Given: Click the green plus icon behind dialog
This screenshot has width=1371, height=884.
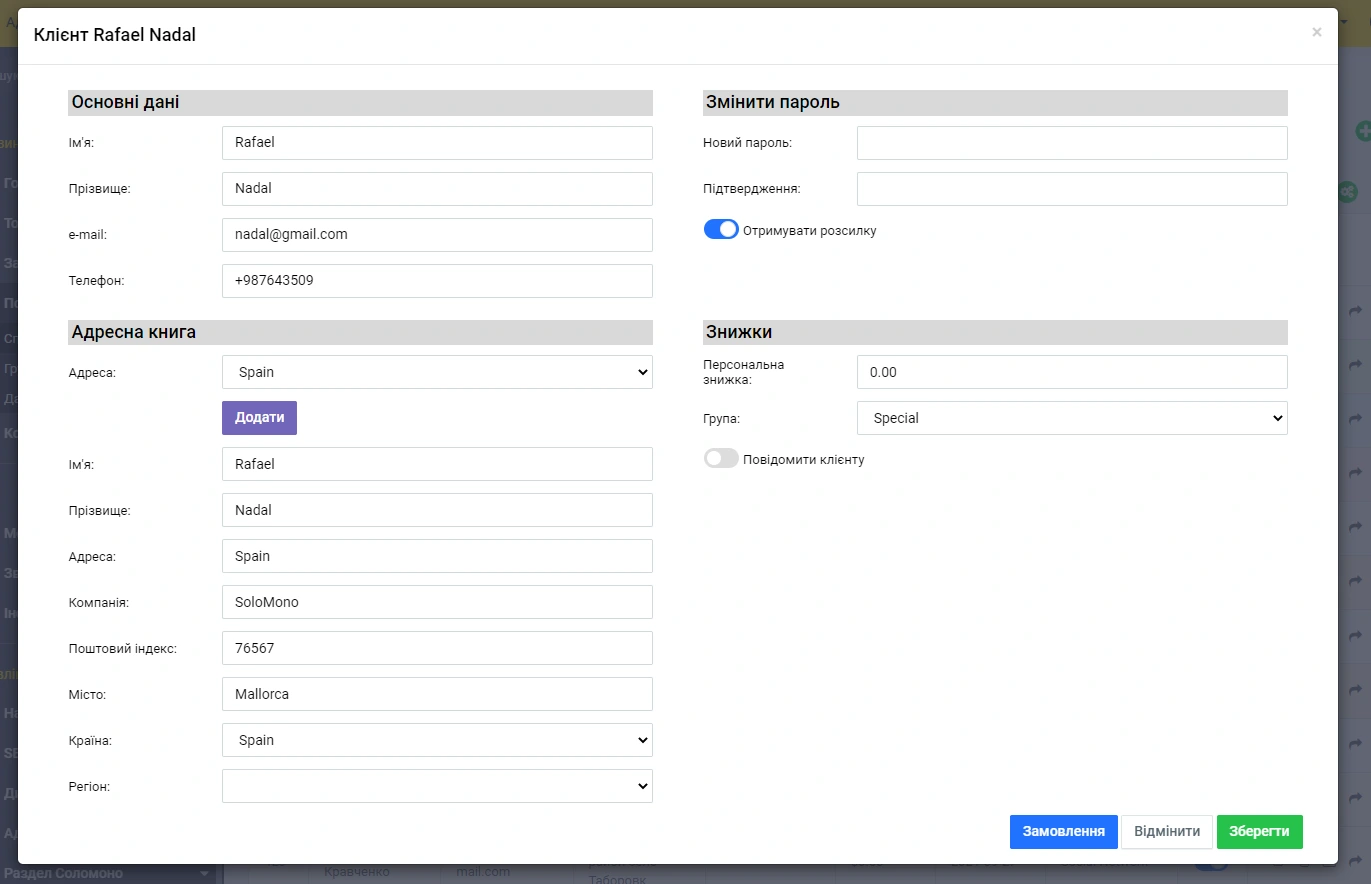Looking at the screenshot, I should point(1362,131).
